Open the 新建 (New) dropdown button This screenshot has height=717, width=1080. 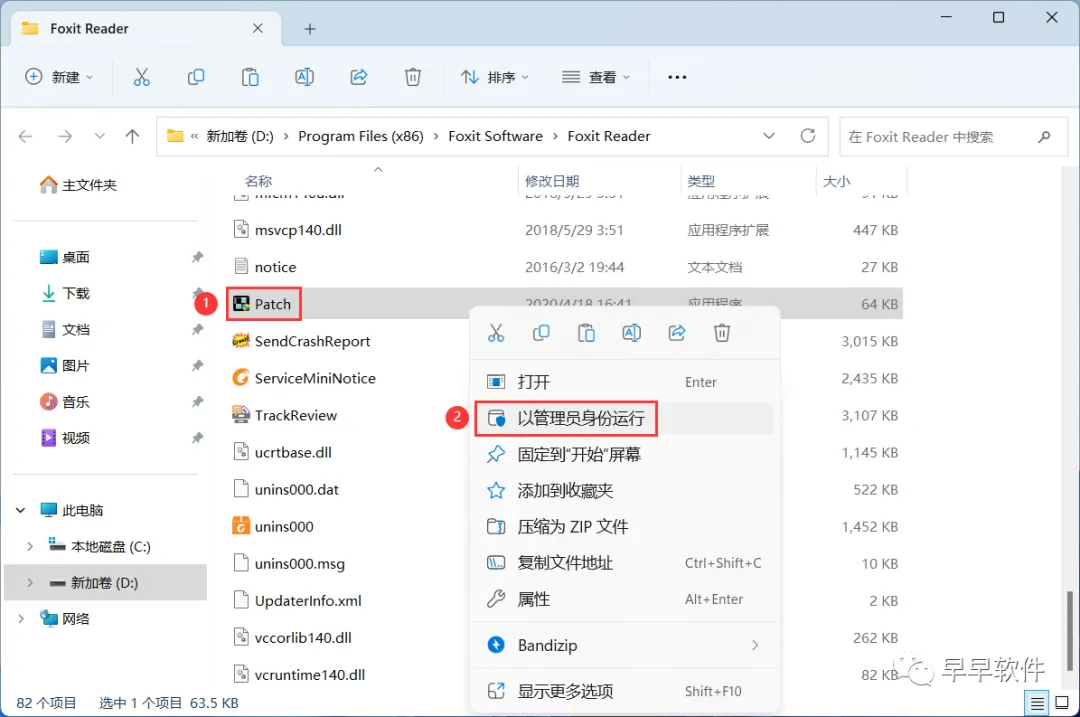(59, 77)
